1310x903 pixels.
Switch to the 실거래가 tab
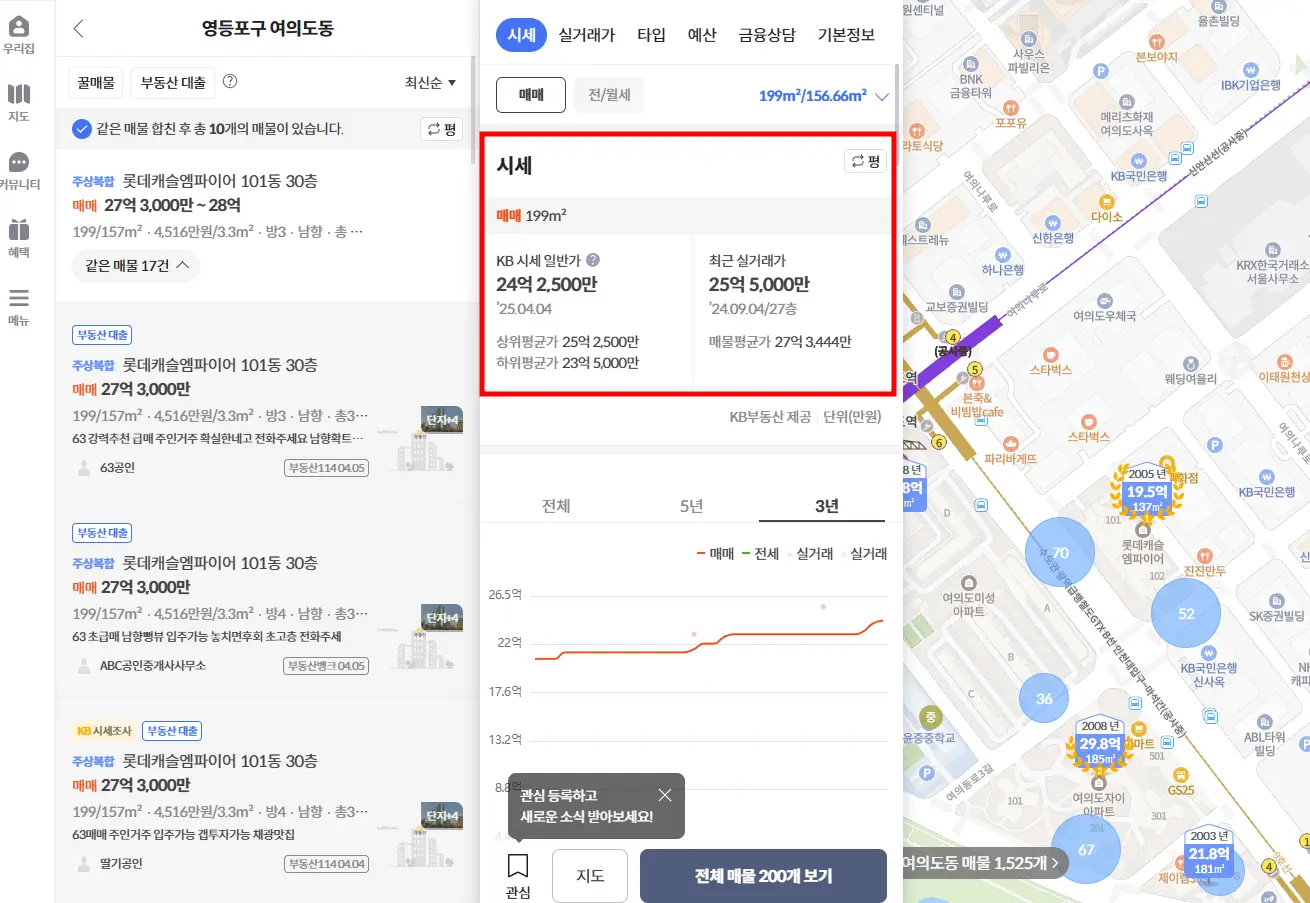point(587,35)
